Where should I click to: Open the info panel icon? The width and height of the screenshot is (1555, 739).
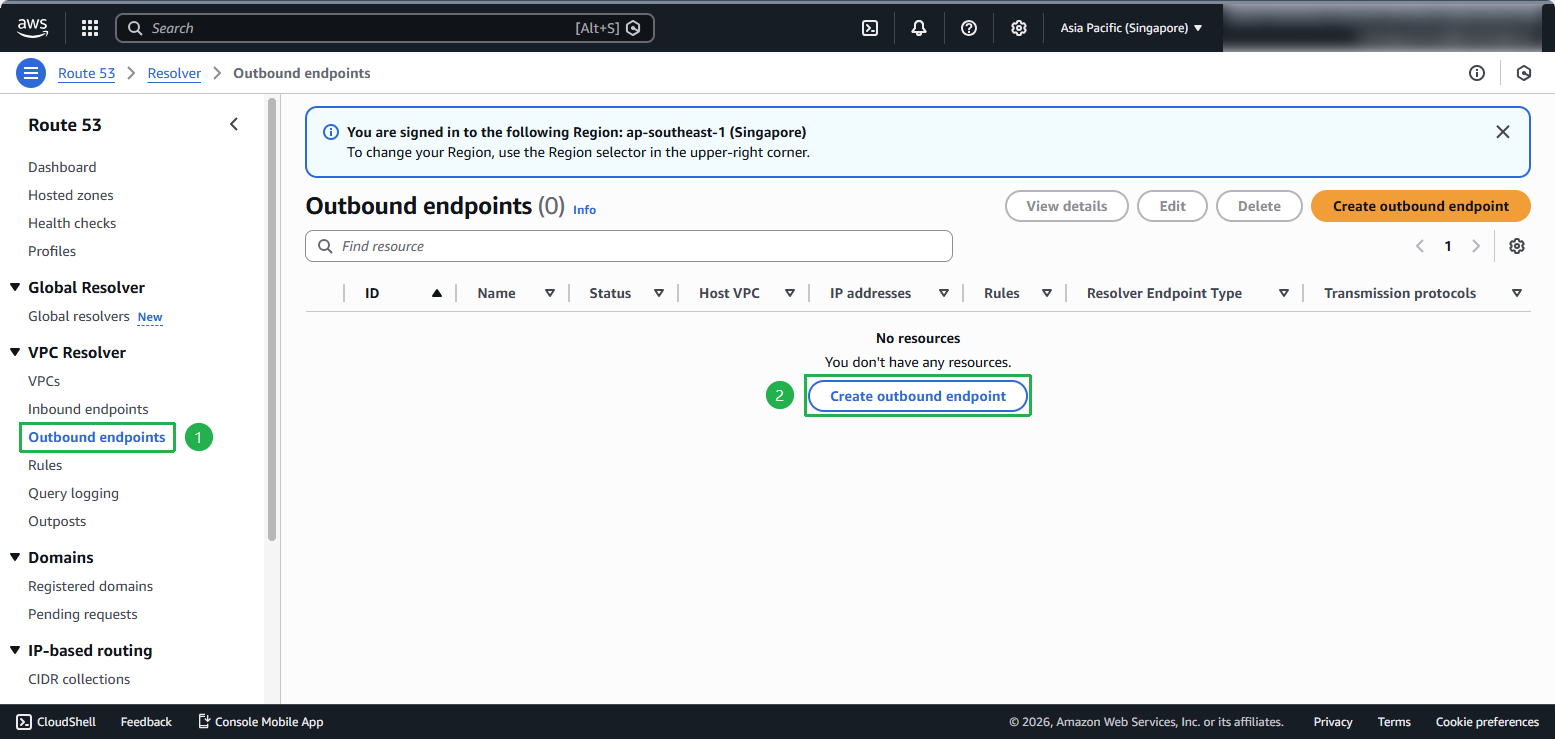(1477, 73)
